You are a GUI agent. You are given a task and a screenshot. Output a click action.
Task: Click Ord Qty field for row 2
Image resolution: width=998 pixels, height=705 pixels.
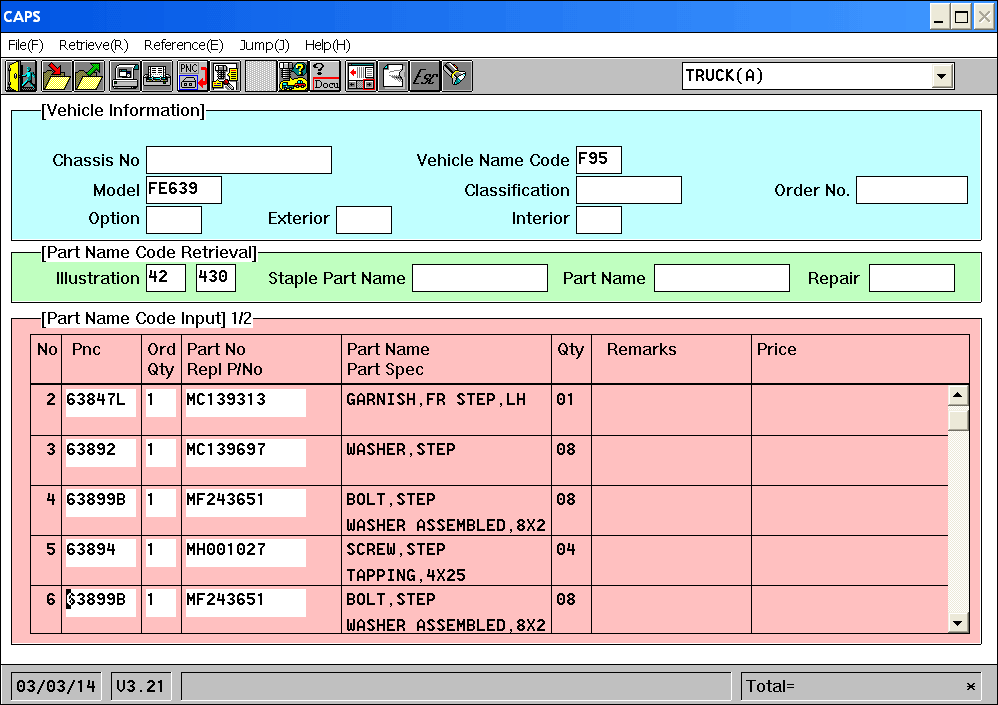tap(161, 402)
